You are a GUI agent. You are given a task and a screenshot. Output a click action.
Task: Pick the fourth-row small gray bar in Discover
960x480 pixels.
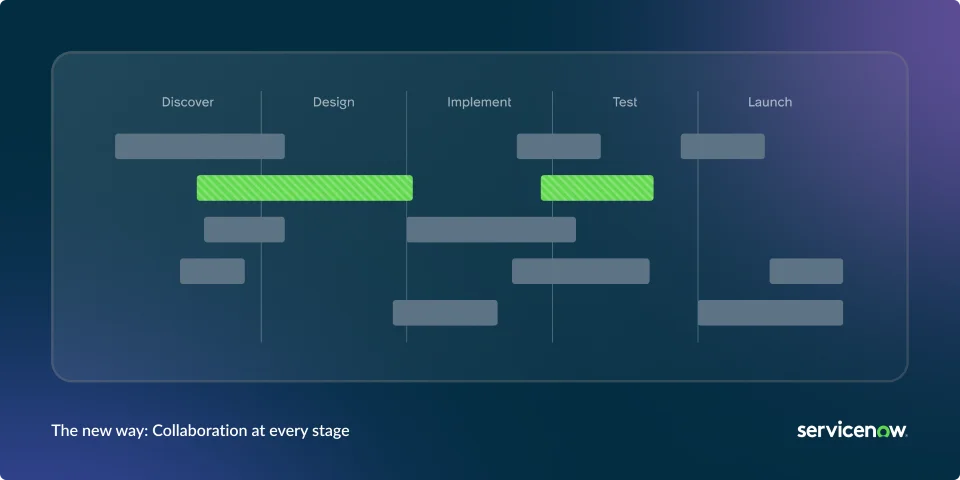click(x=212, y=271)
